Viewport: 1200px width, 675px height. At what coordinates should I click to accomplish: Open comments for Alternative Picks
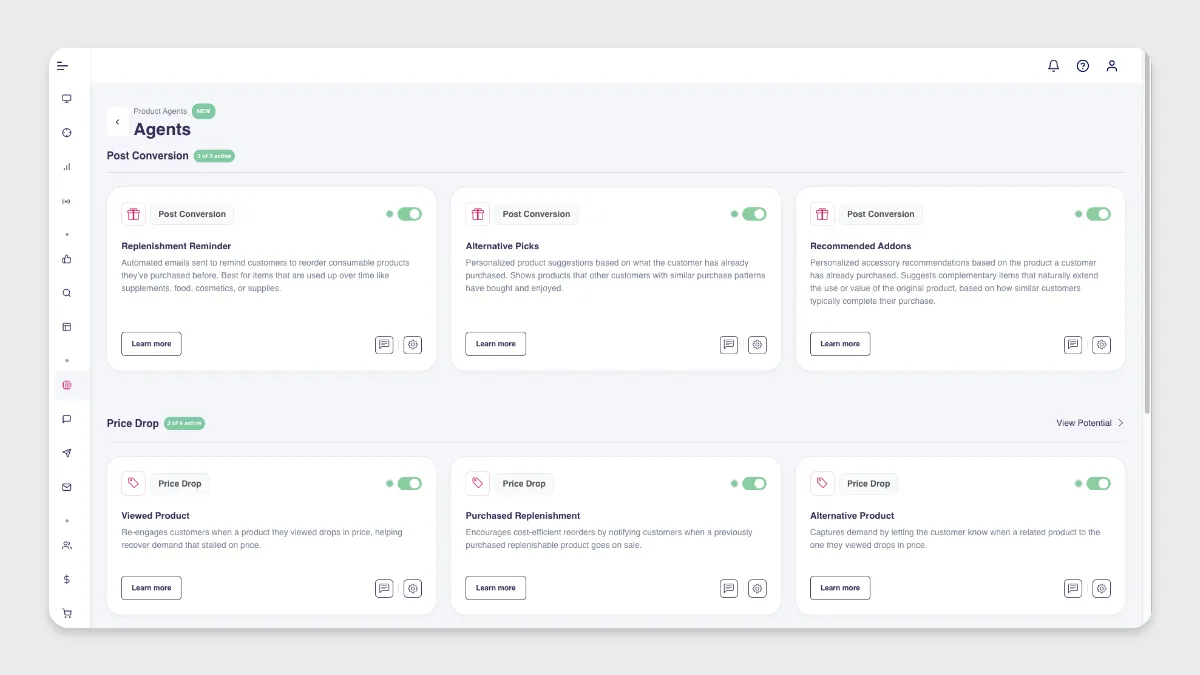pyautogui.click(x=729, y=344)
